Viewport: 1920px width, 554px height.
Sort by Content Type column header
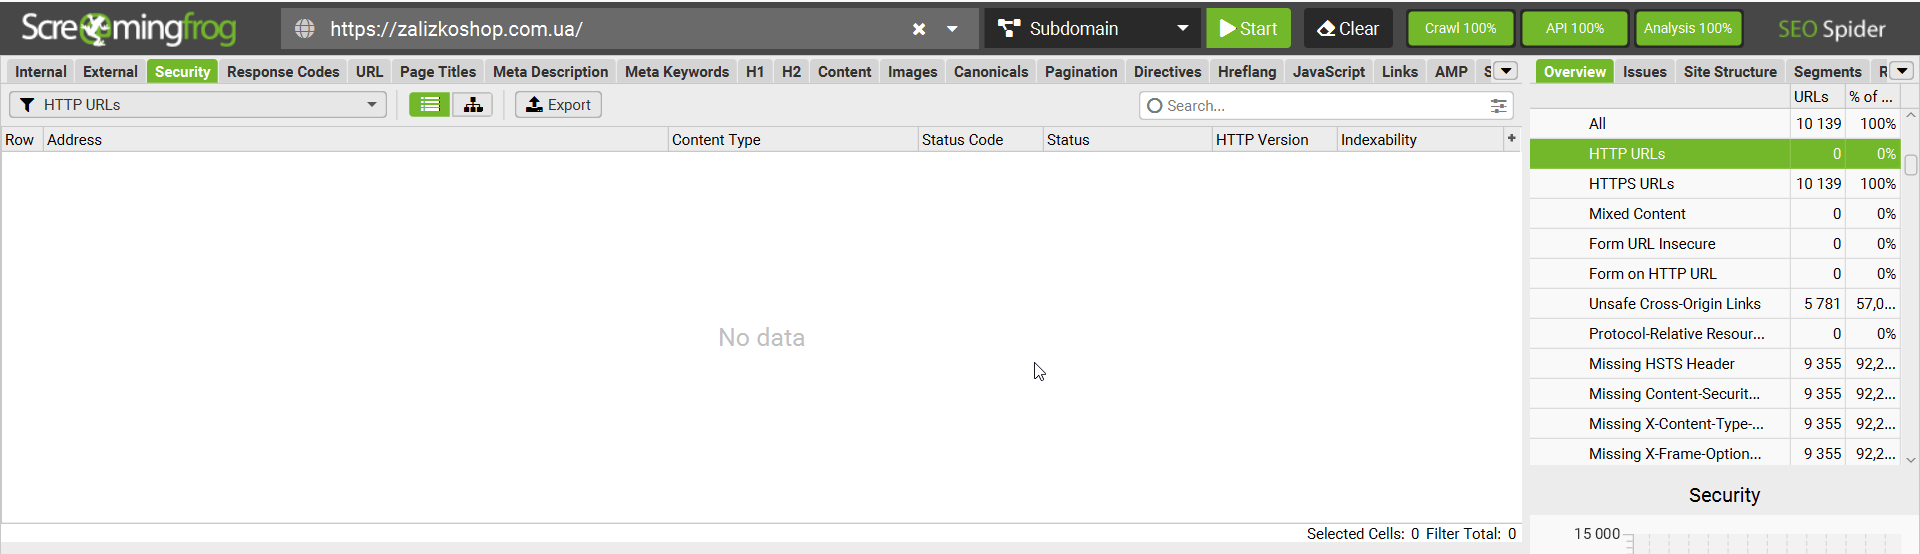(792, 139)
